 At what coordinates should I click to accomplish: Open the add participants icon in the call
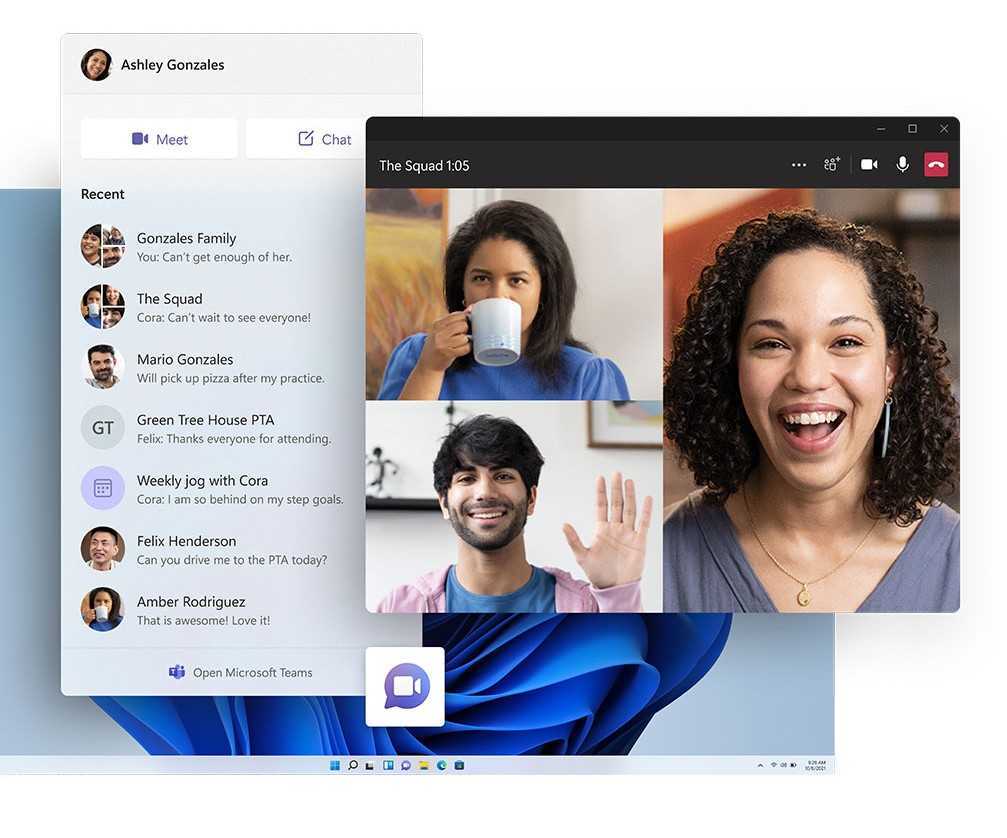831,165
